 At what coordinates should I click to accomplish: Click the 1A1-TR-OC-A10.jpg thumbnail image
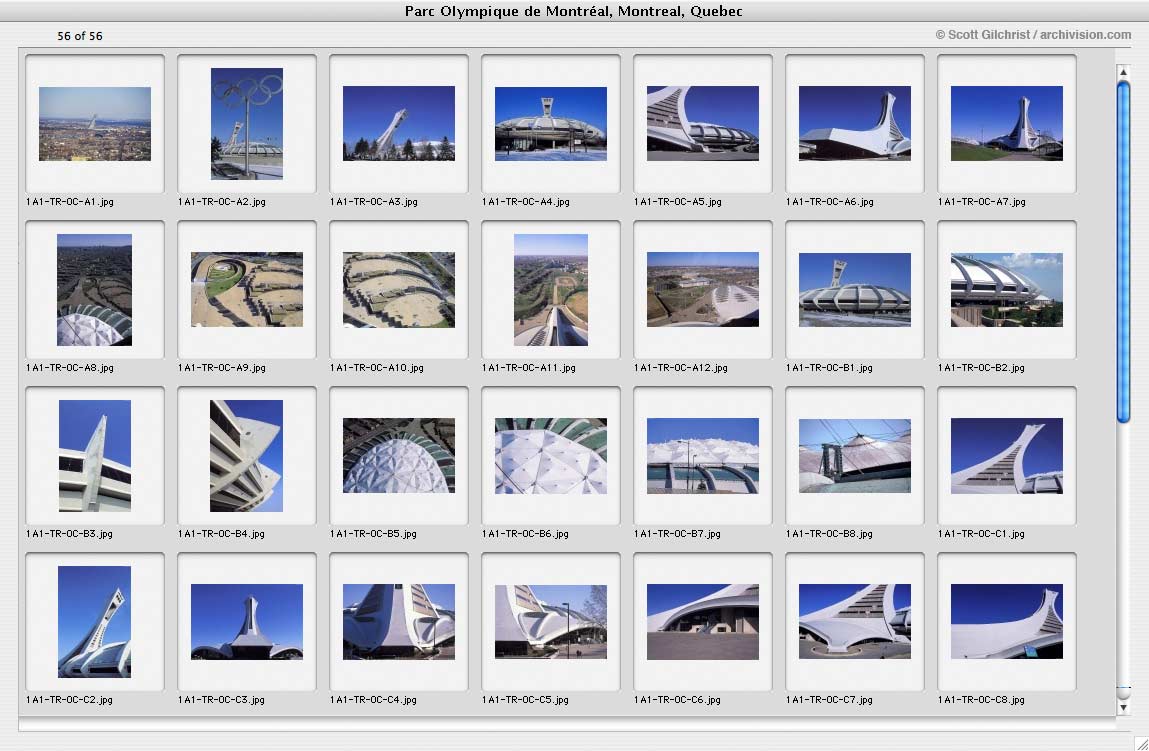point(399,290)
